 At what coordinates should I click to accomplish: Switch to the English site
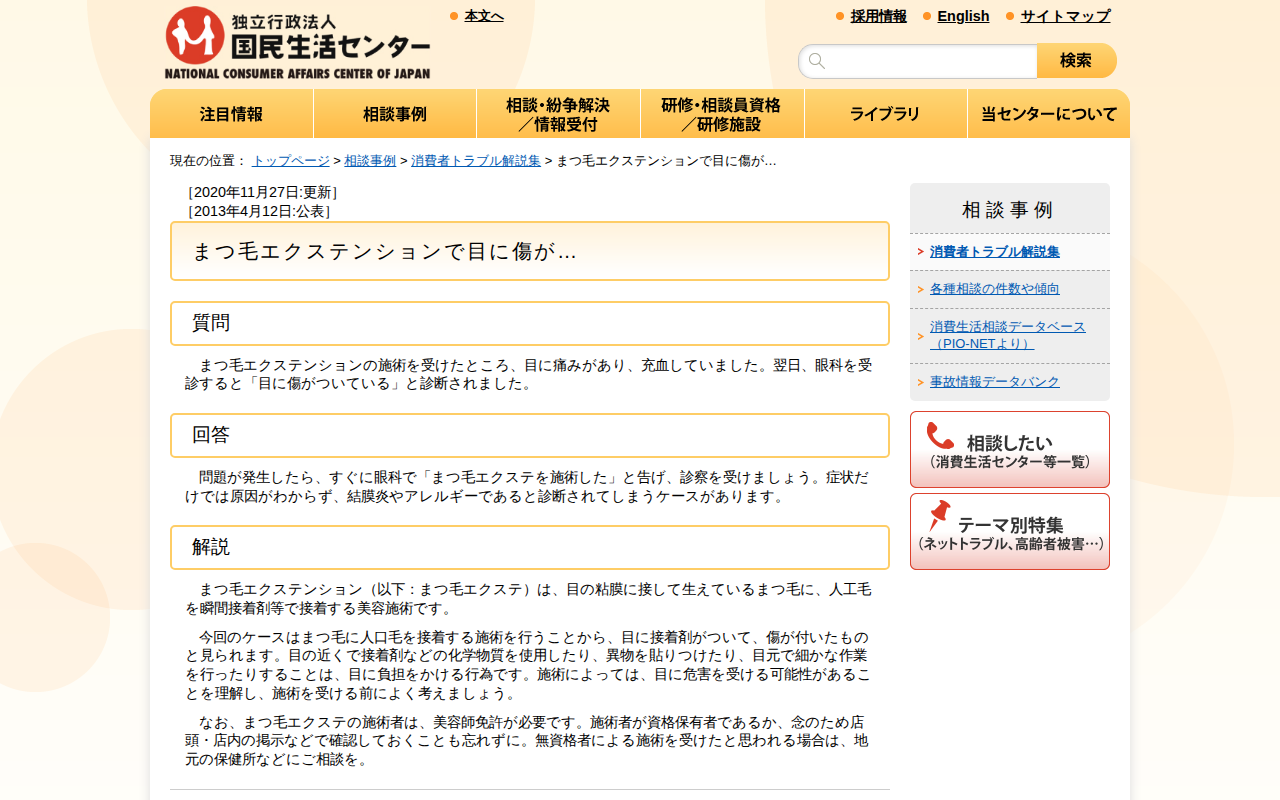tap(963, 16)
